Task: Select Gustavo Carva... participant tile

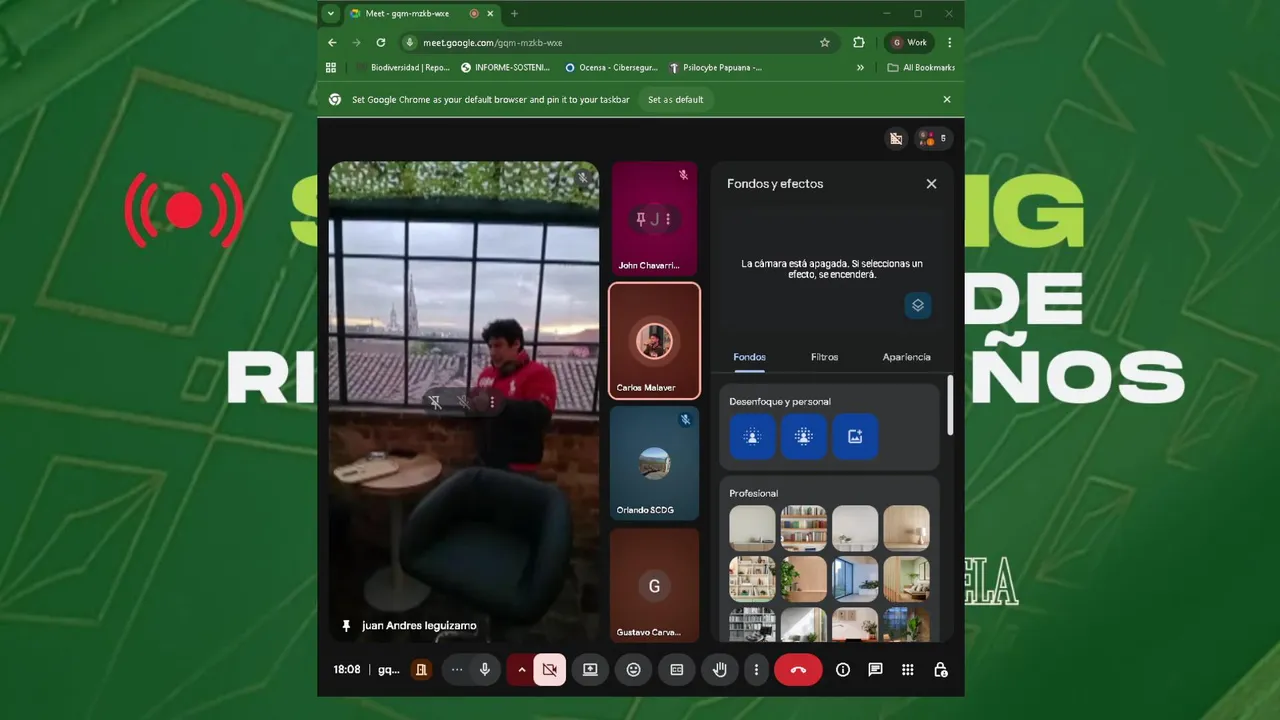Action: 655,585
